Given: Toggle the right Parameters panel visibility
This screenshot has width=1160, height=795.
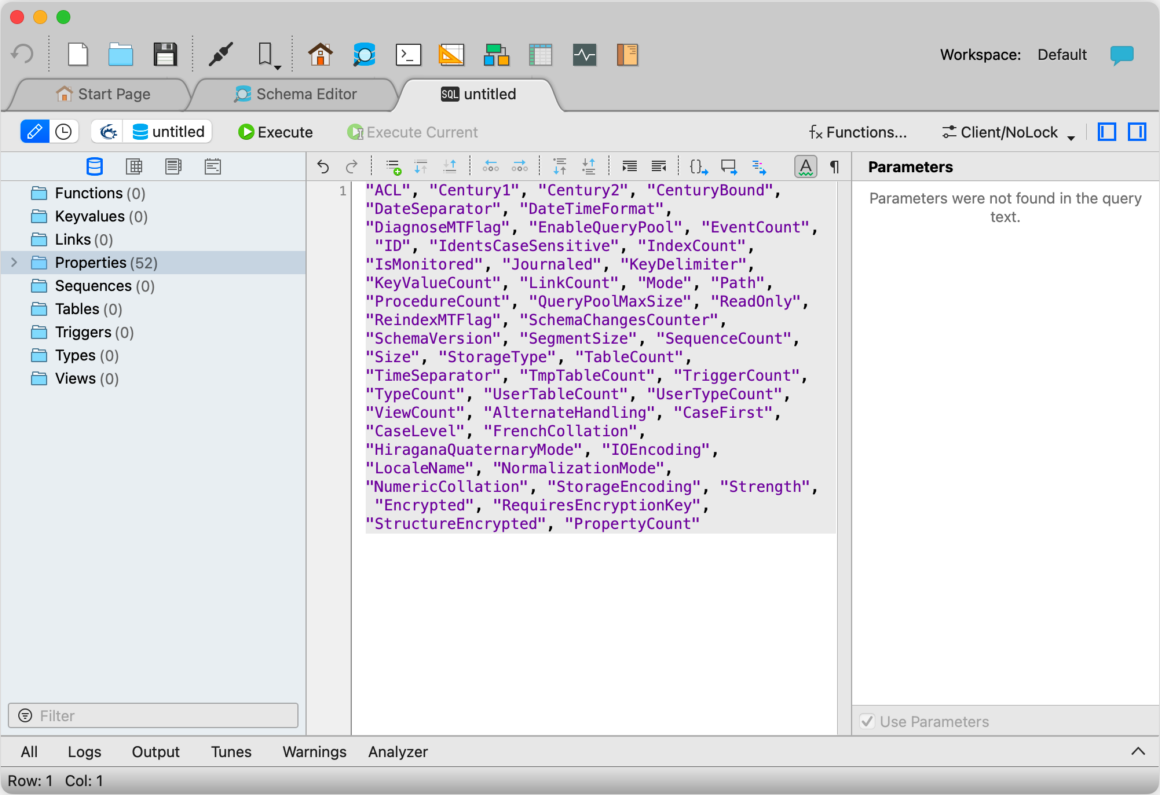Looking at the screenshot, I should 1136,132.
